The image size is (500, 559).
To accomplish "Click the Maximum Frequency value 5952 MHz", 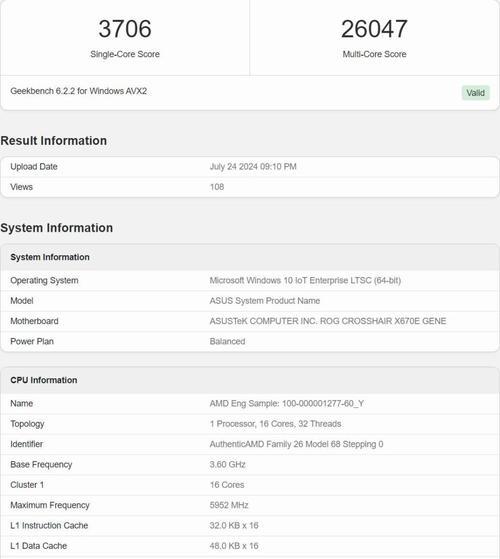I will pyautogui.click(x=229, y=505).
